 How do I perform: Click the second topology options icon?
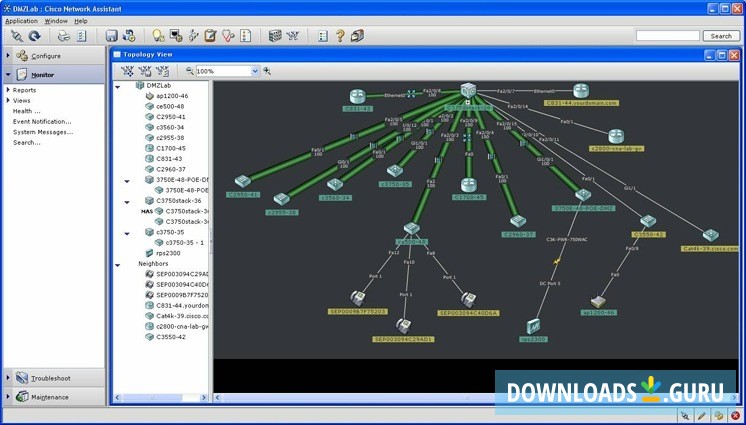click(145, 71)
